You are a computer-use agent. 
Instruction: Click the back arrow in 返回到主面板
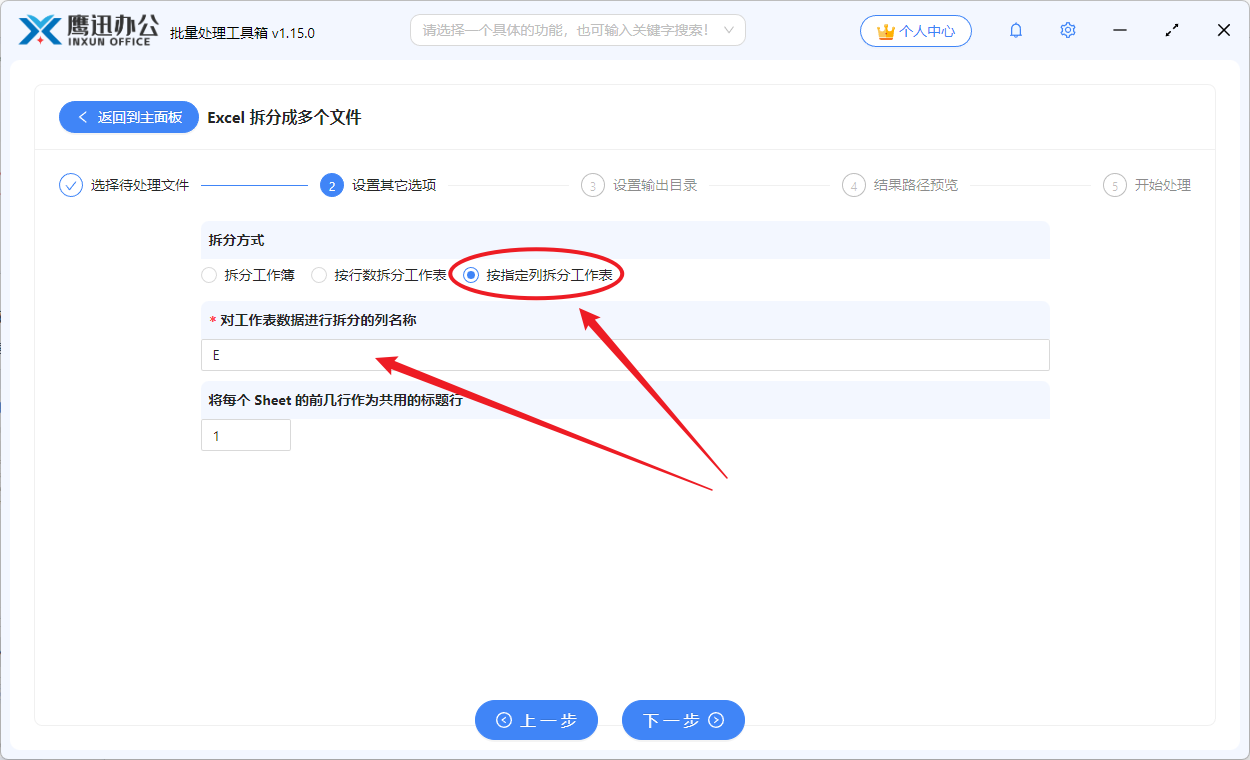click(83, 117)
